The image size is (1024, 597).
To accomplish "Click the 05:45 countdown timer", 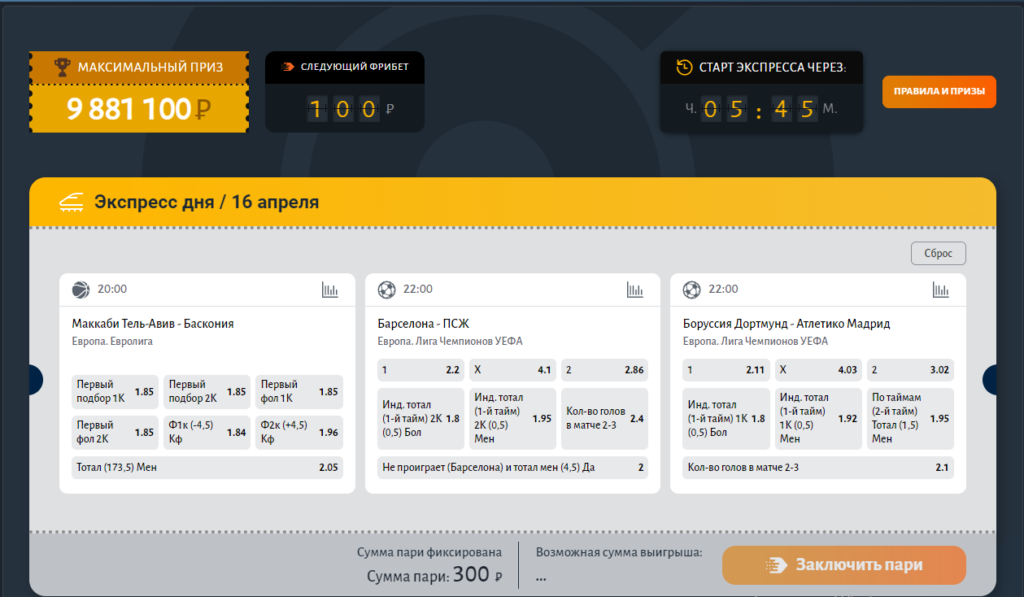I will click(x=761, y=108).
